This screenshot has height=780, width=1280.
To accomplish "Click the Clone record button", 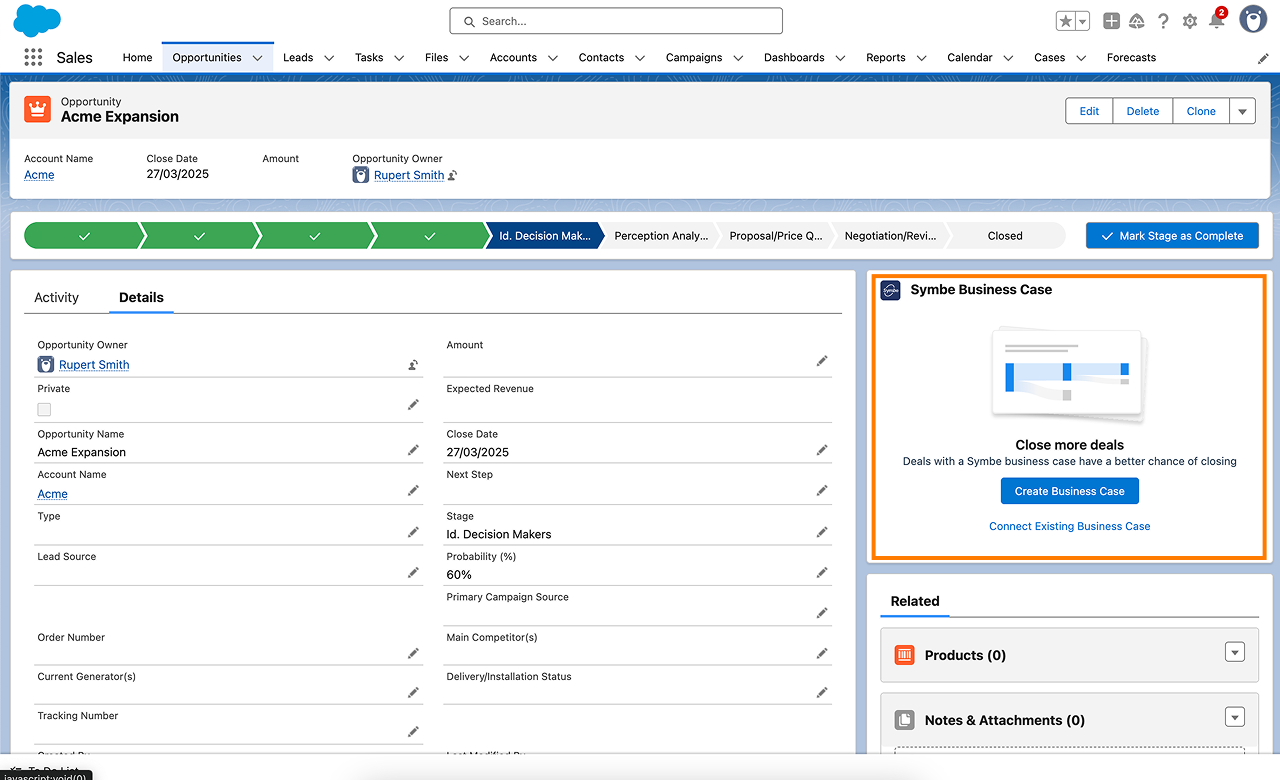I will coord(1201,111).
